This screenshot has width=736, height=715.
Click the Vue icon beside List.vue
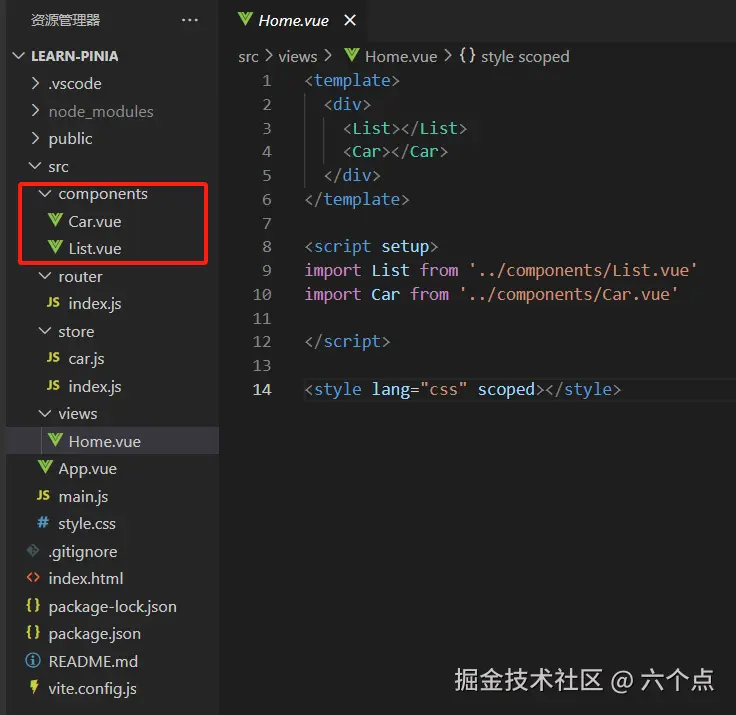click(x=55, y=247)
